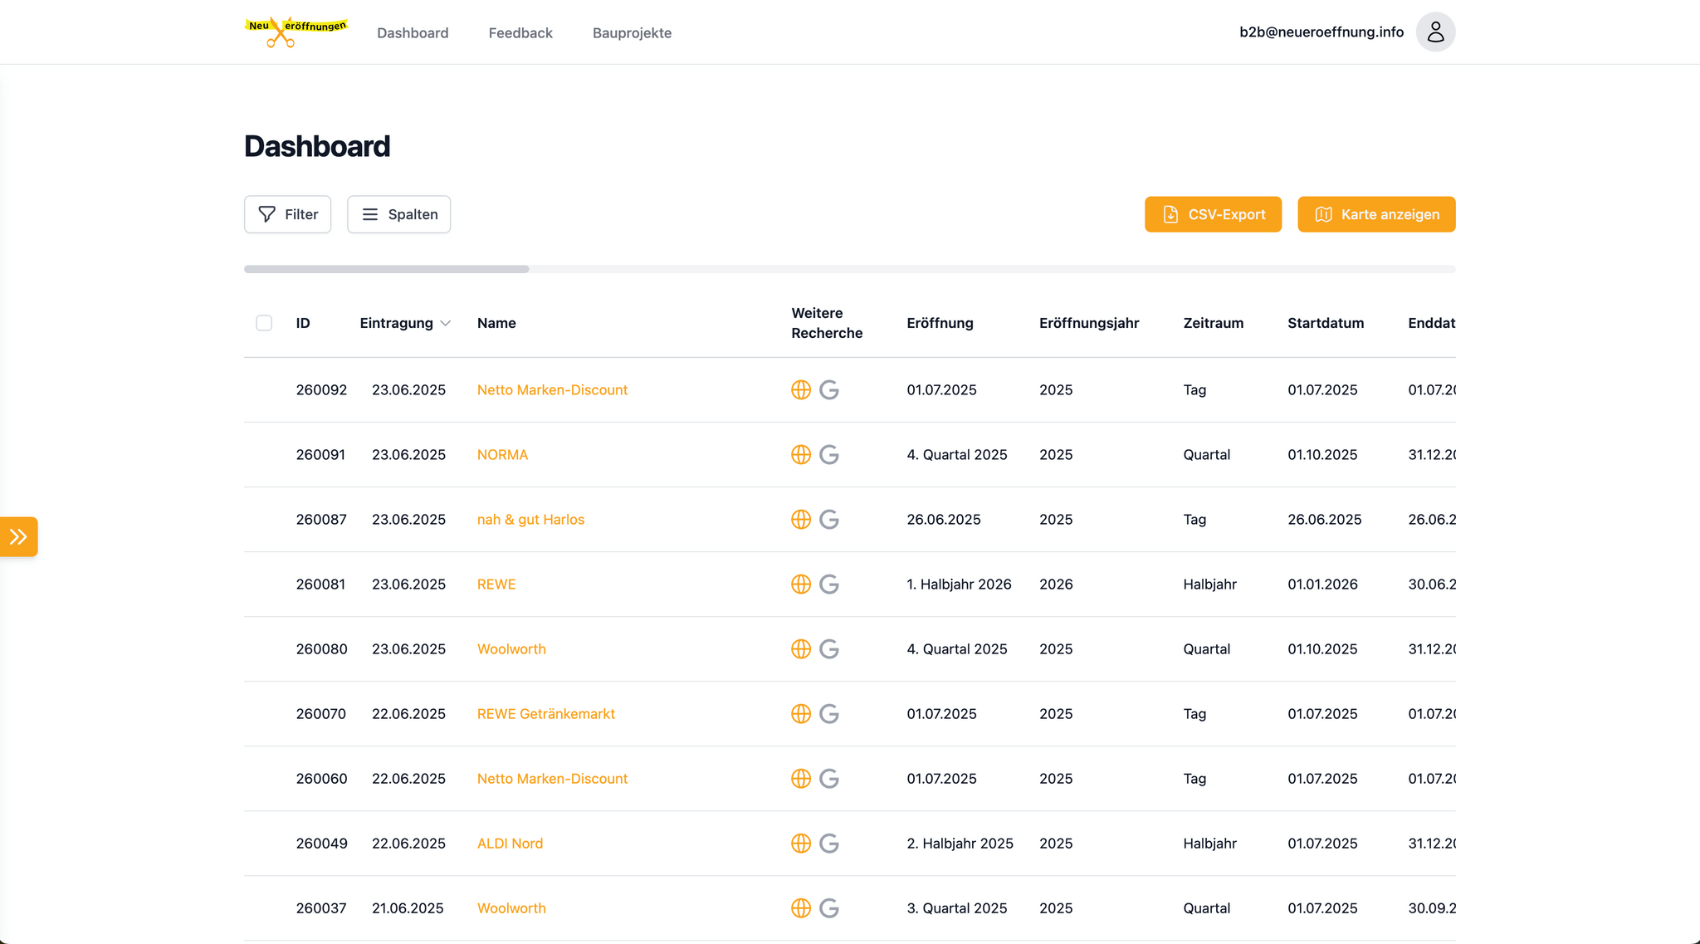Image resolution: width=1700 pixels, height=944 pixels.
Task: Open nah & gut Harlos link
Action: (x=530, y=520)
